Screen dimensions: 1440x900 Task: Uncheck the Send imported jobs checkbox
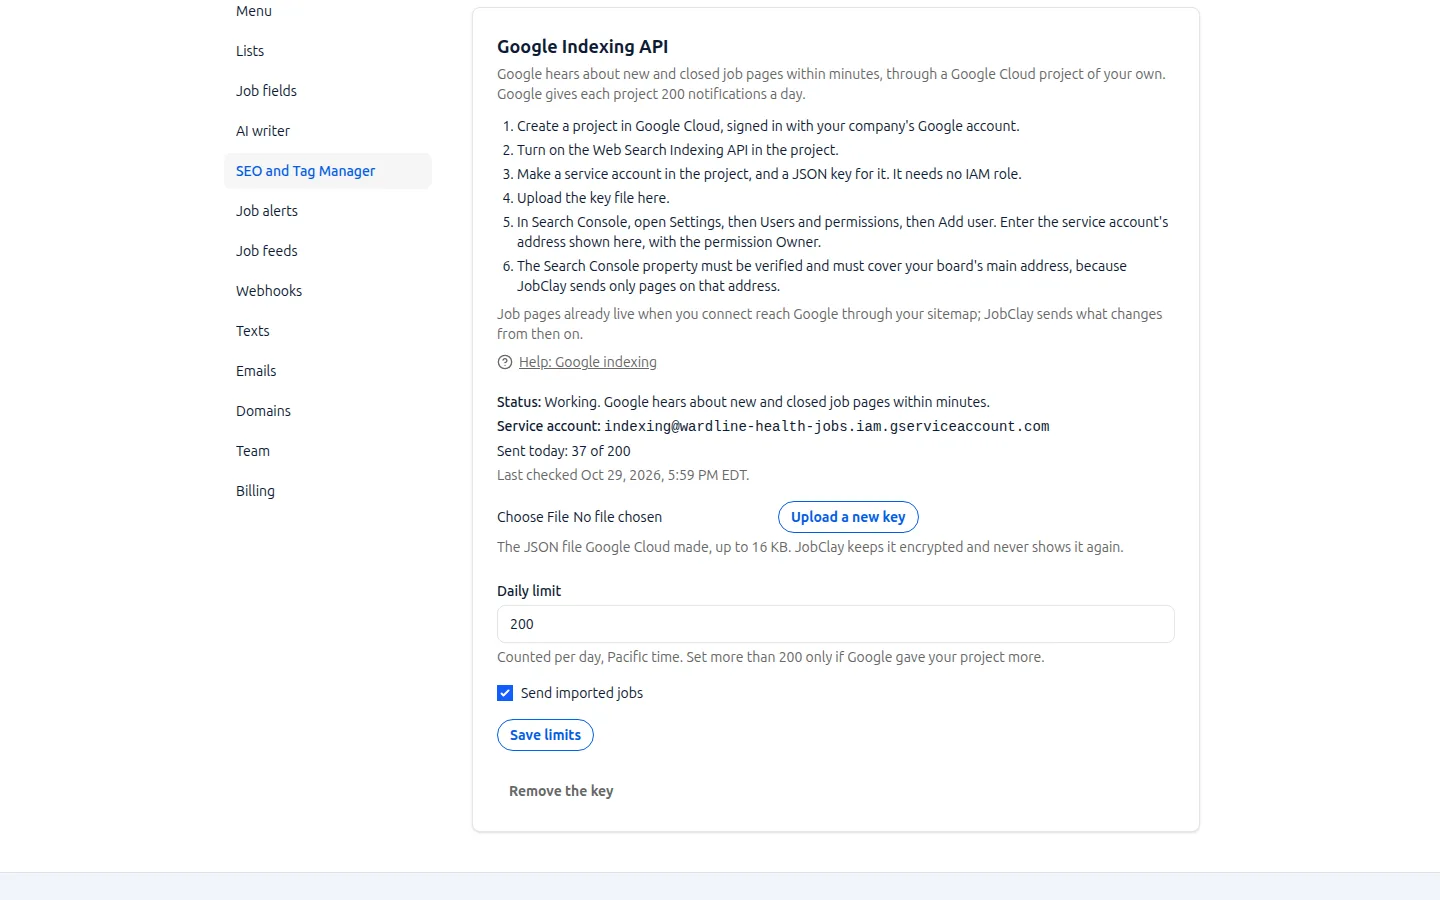point(505,693)
